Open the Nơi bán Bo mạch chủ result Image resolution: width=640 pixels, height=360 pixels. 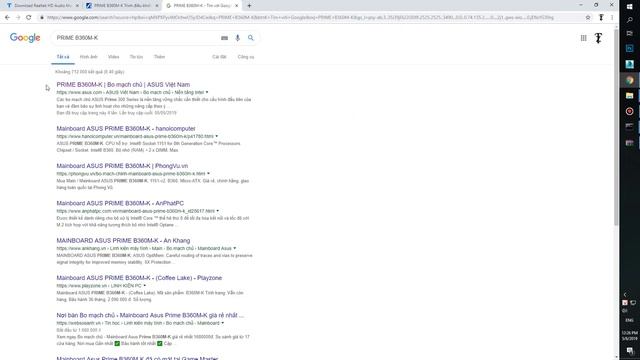tap(150, 315)
